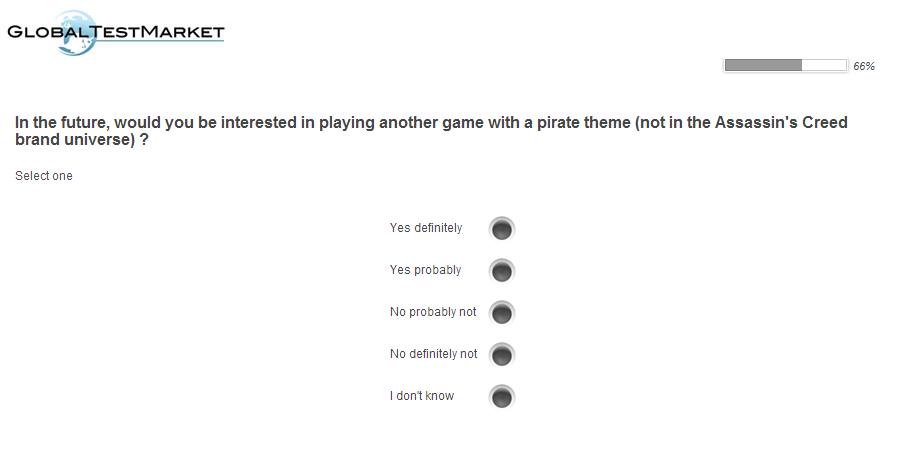Pick the 'No definitely not' radio button

pos(502,355)
